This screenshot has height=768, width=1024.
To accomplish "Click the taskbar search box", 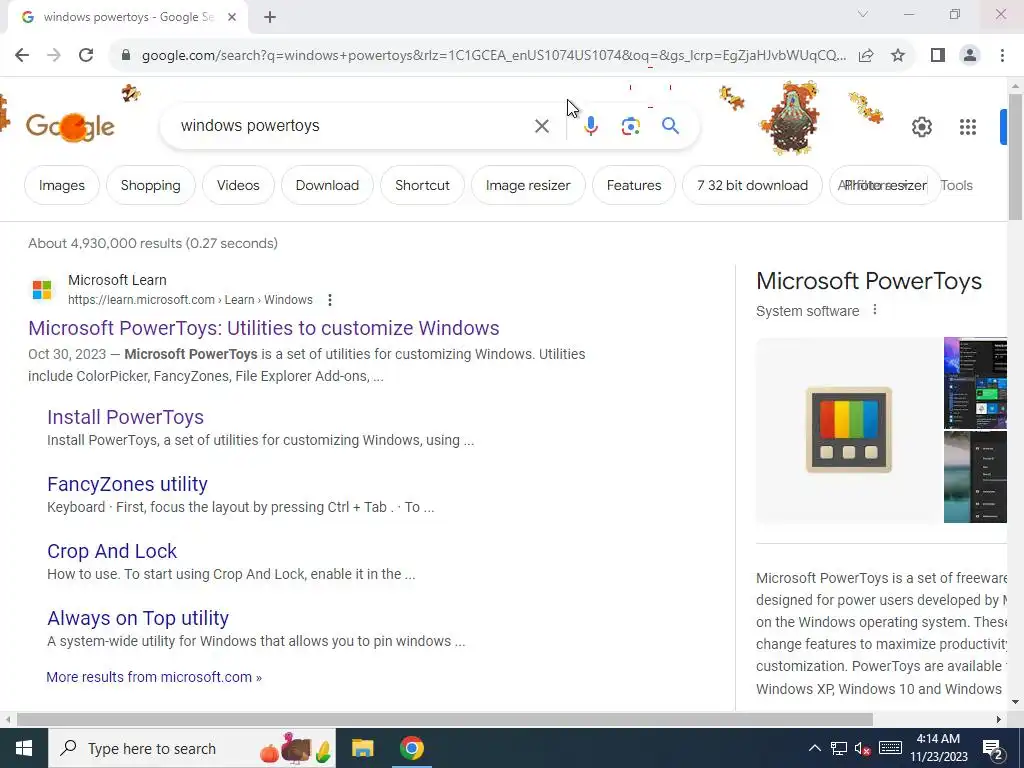I will pos(192,748).
